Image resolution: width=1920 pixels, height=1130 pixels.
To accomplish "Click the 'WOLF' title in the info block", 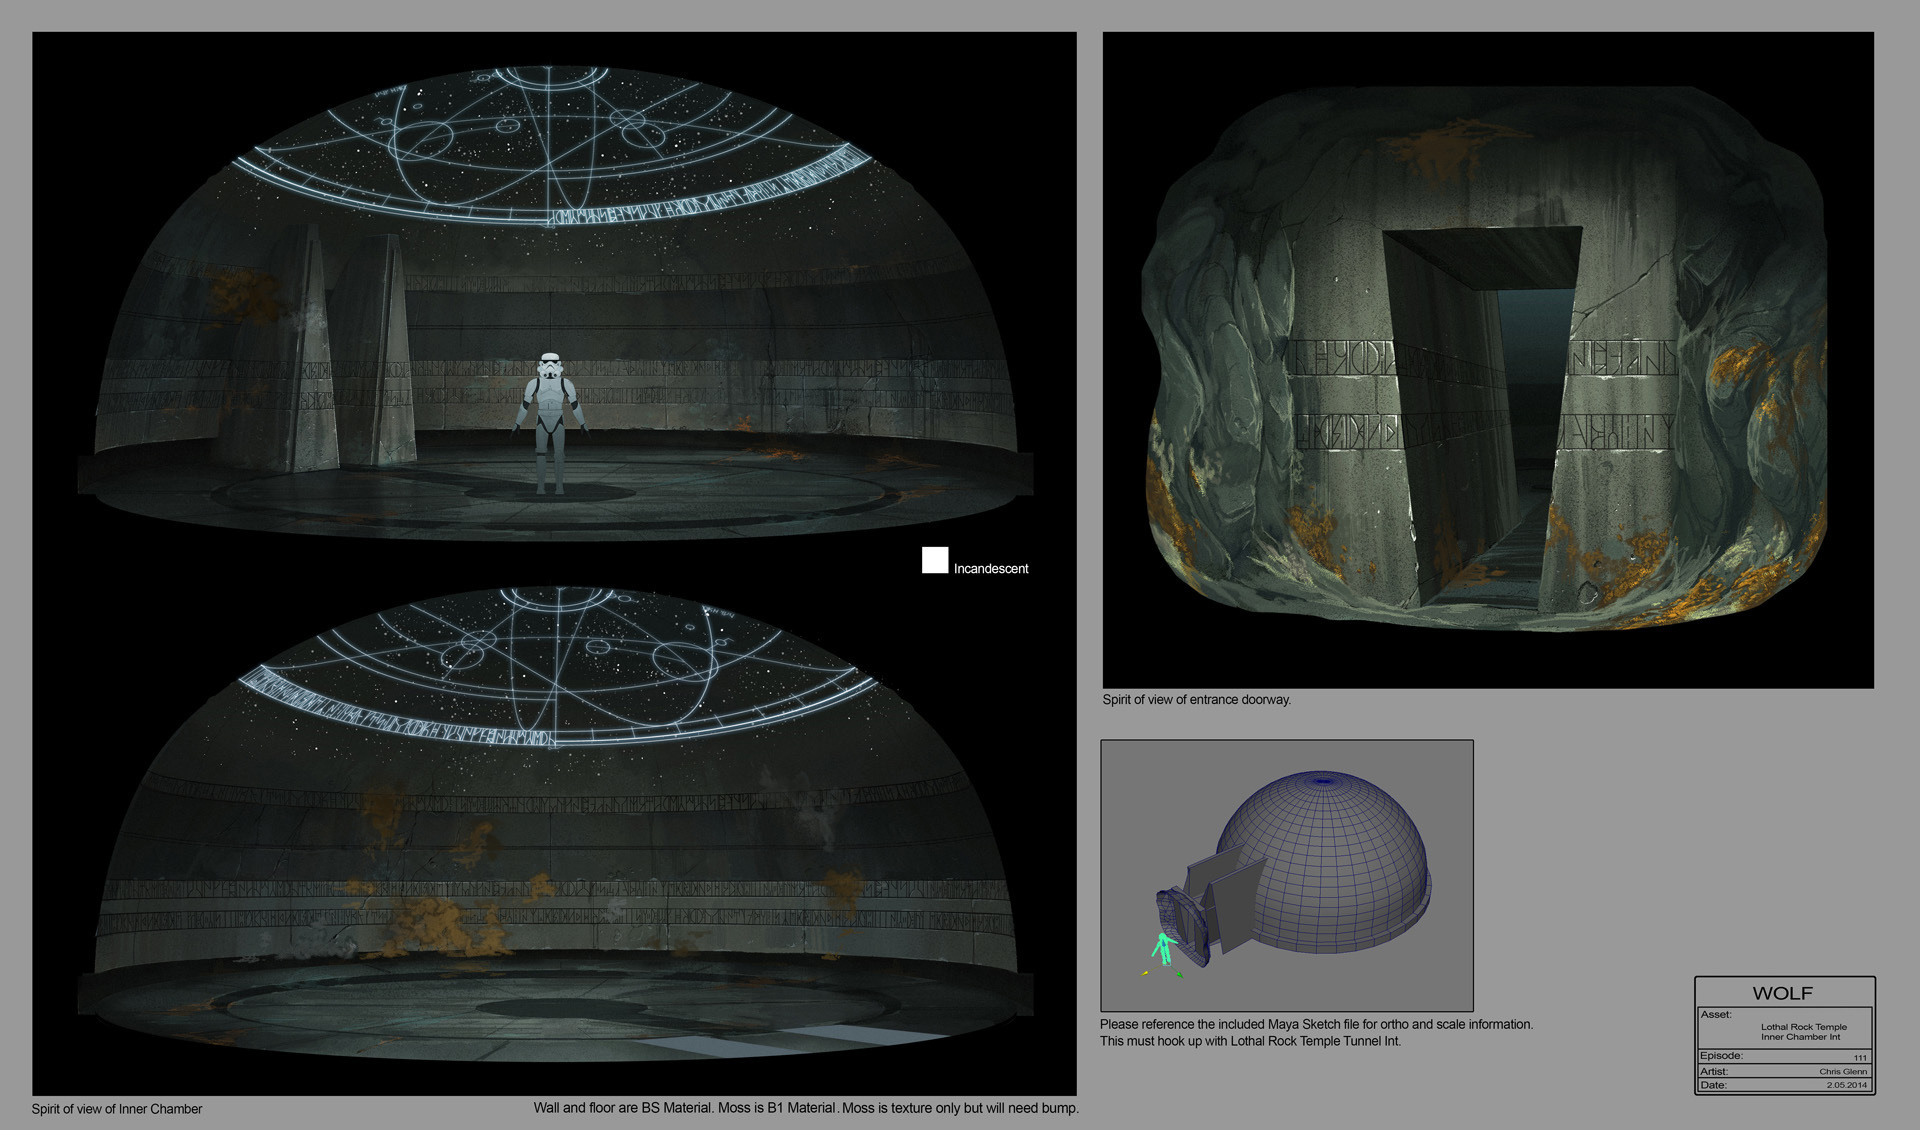I will tap(1783, 993).
